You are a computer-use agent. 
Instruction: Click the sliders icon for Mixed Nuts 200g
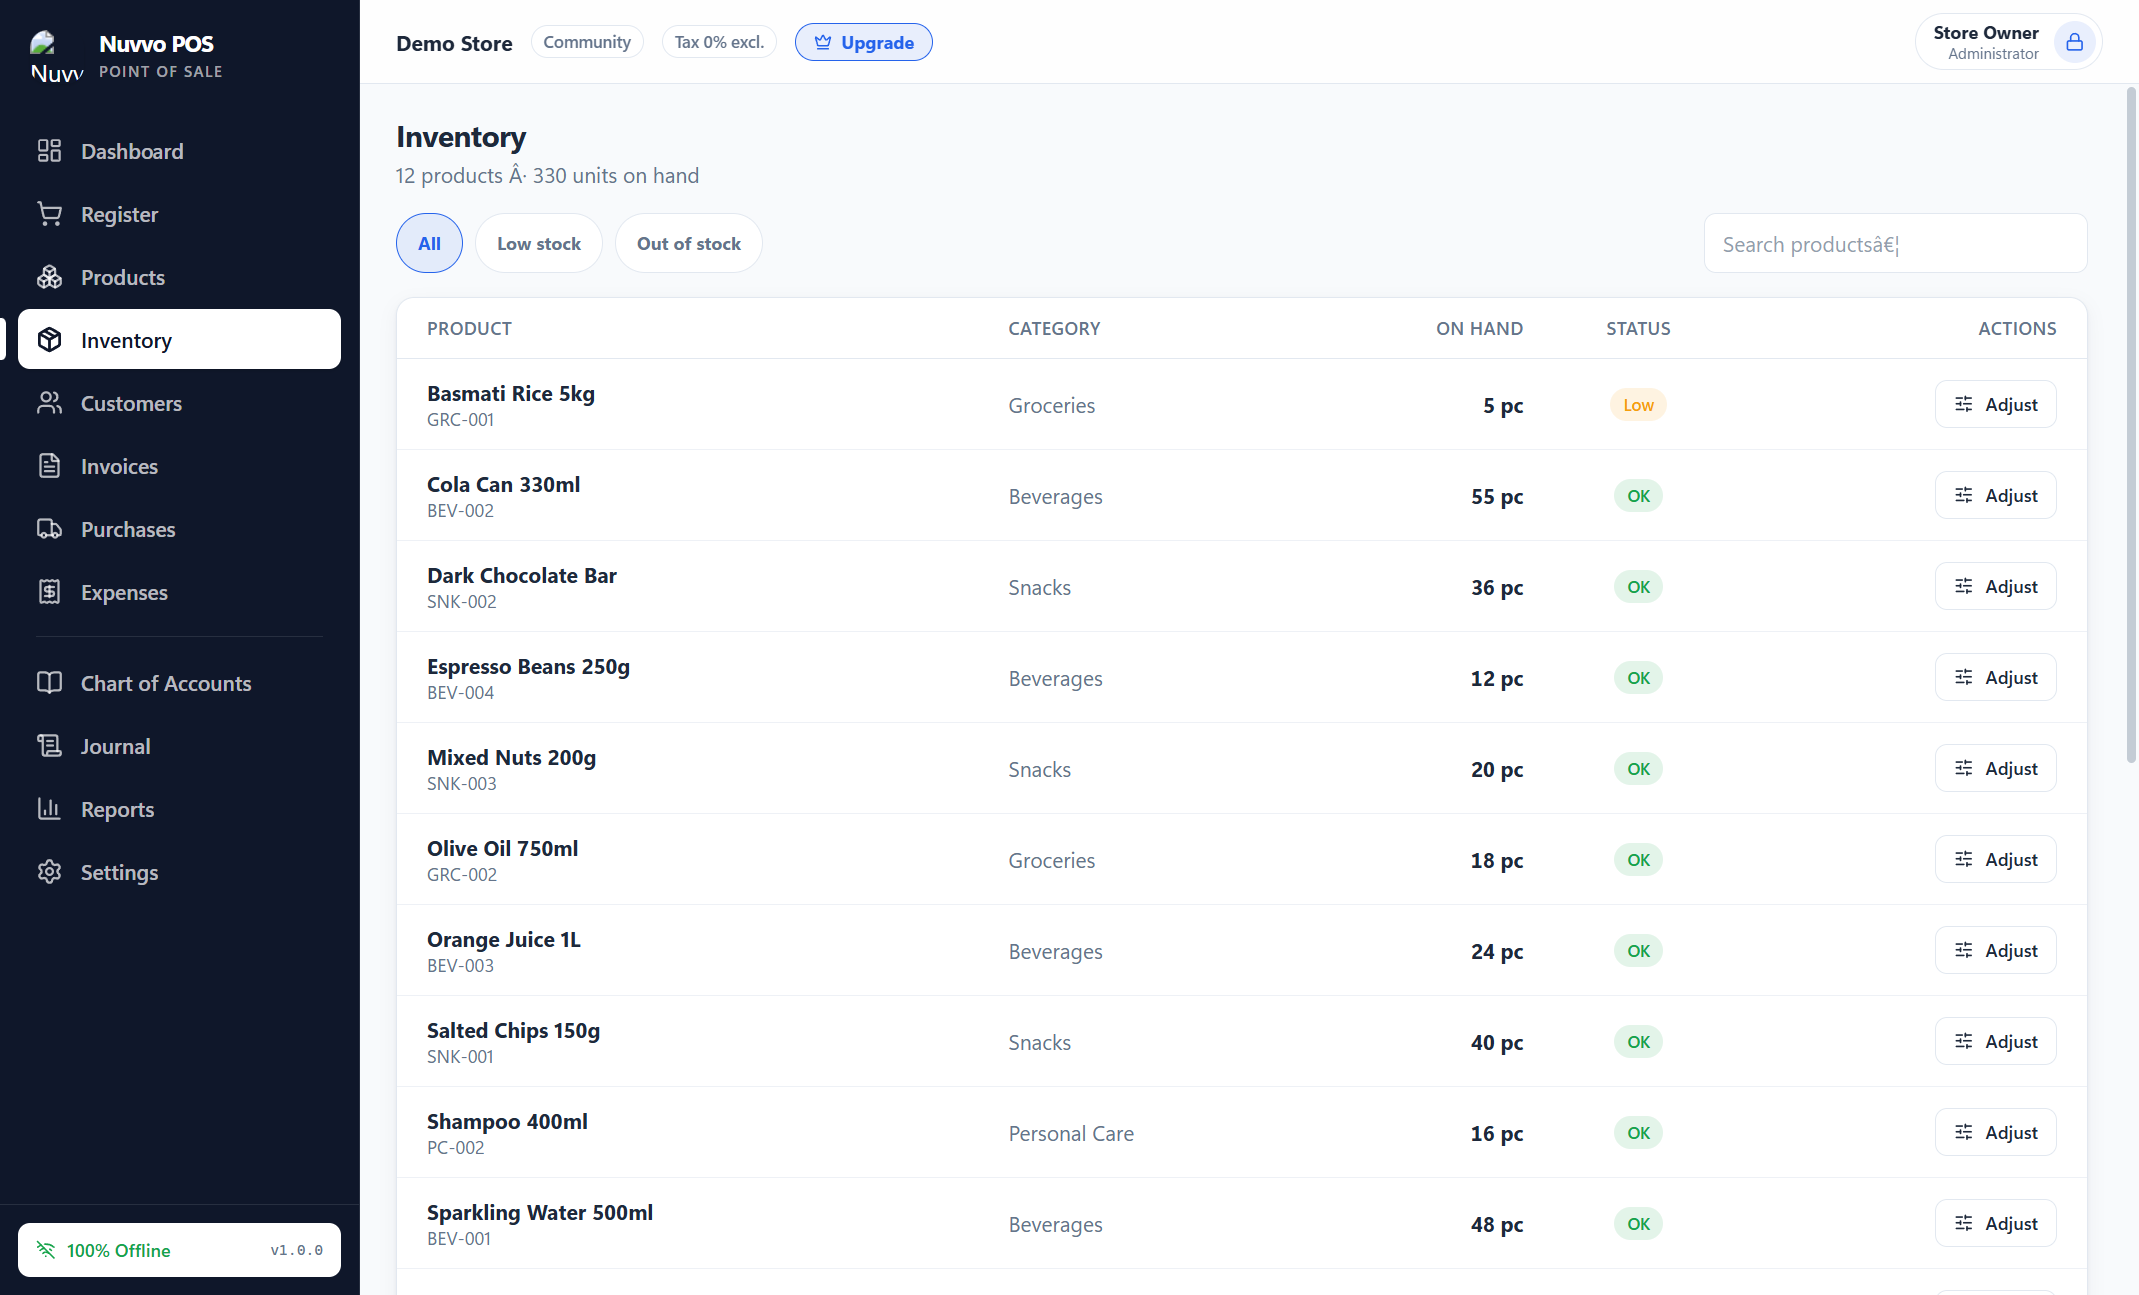click(x=1964, y=768)
